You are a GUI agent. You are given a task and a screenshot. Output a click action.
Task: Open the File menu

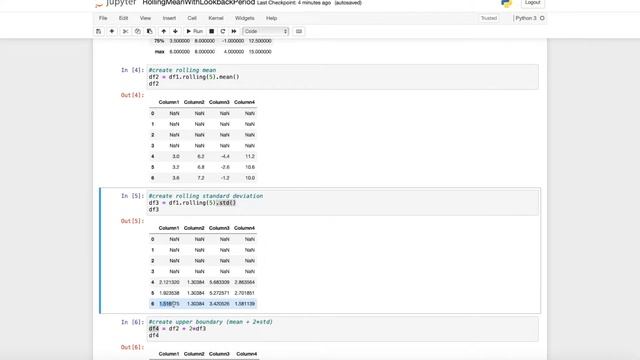pyautogui.click(x=103, y=18)
